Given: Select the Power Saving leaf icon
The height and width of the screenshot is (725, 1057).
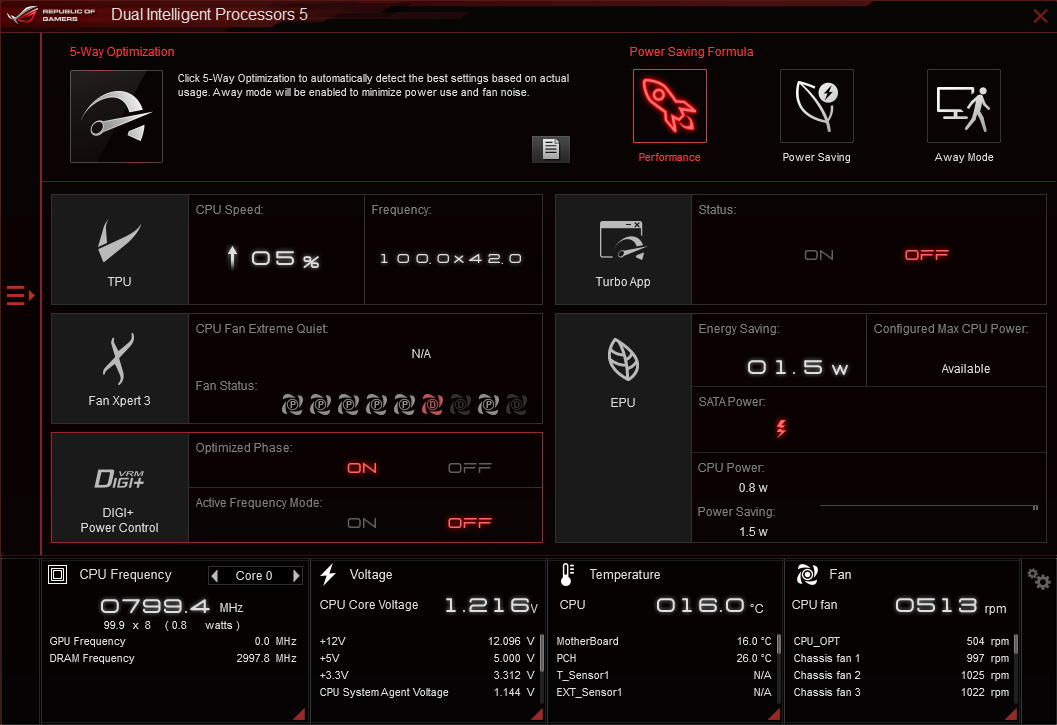Looking at the screenshot, I should pyautogui.click(x=816, y=106).
